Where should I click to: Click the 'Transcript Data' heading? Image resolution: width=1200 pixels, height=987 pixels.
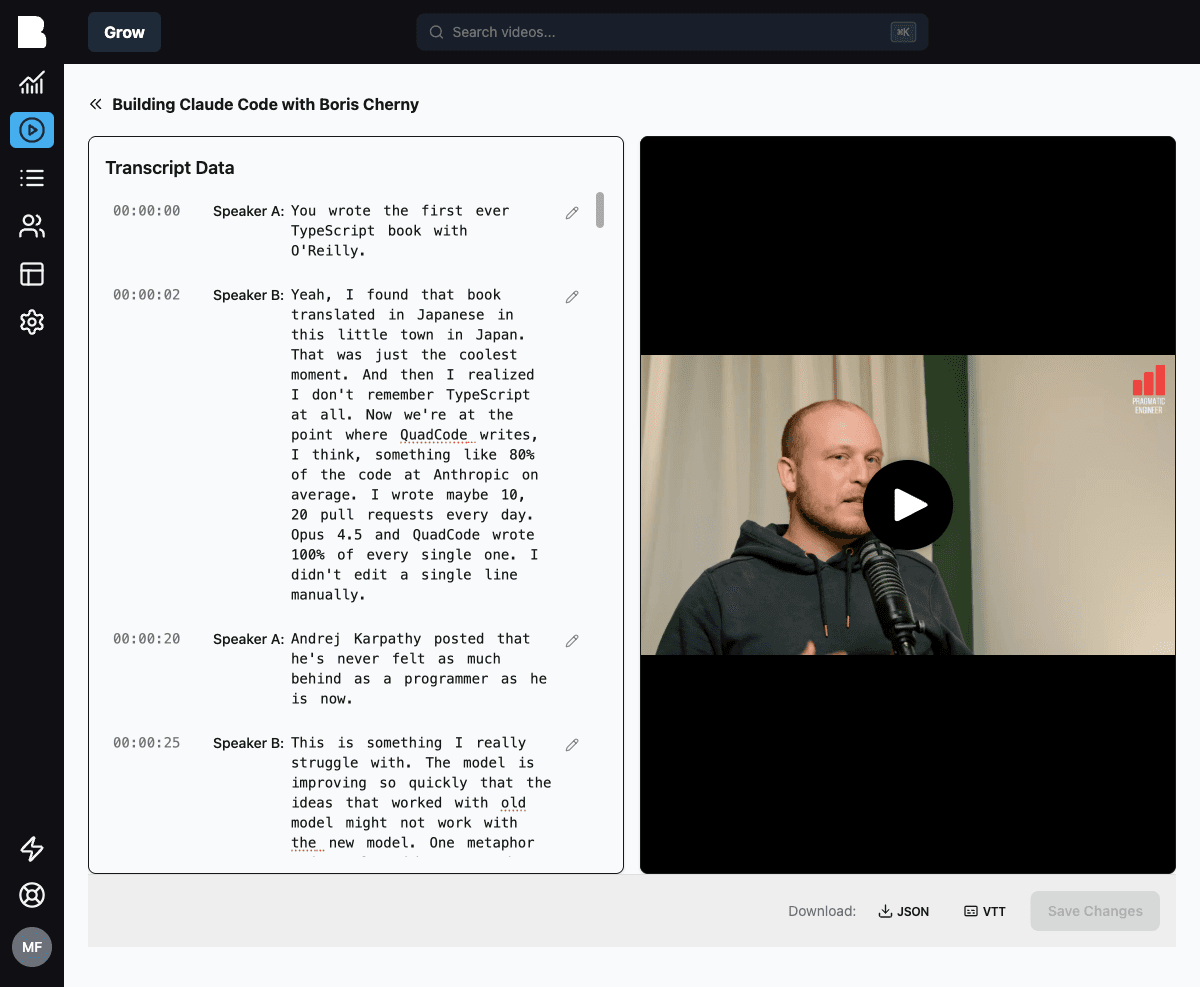tap(170, 168)
